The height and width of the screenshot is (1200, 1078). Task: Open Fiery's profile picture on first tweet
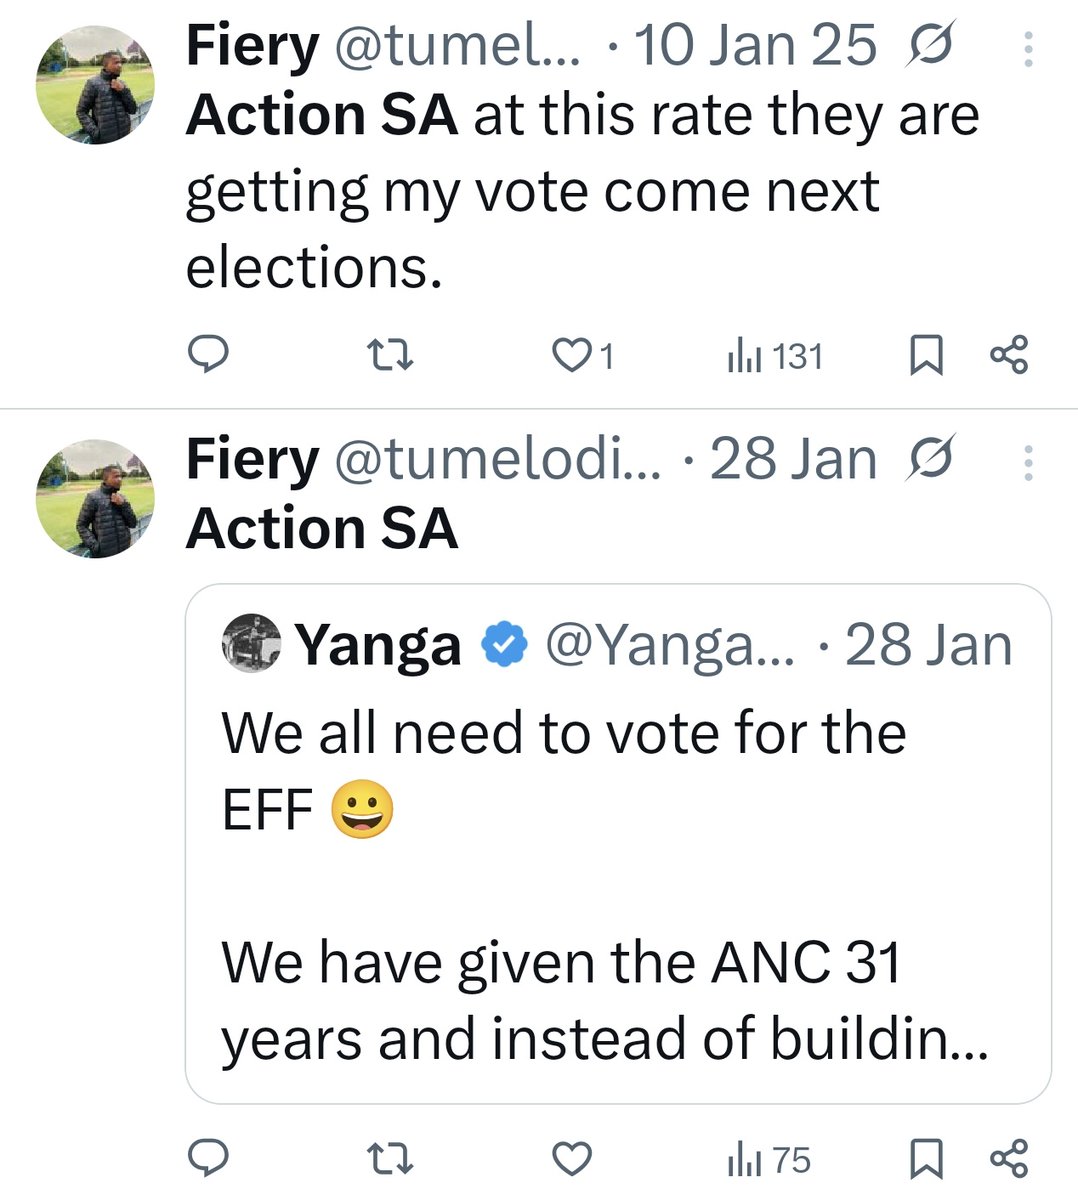(x=95, y=85)
